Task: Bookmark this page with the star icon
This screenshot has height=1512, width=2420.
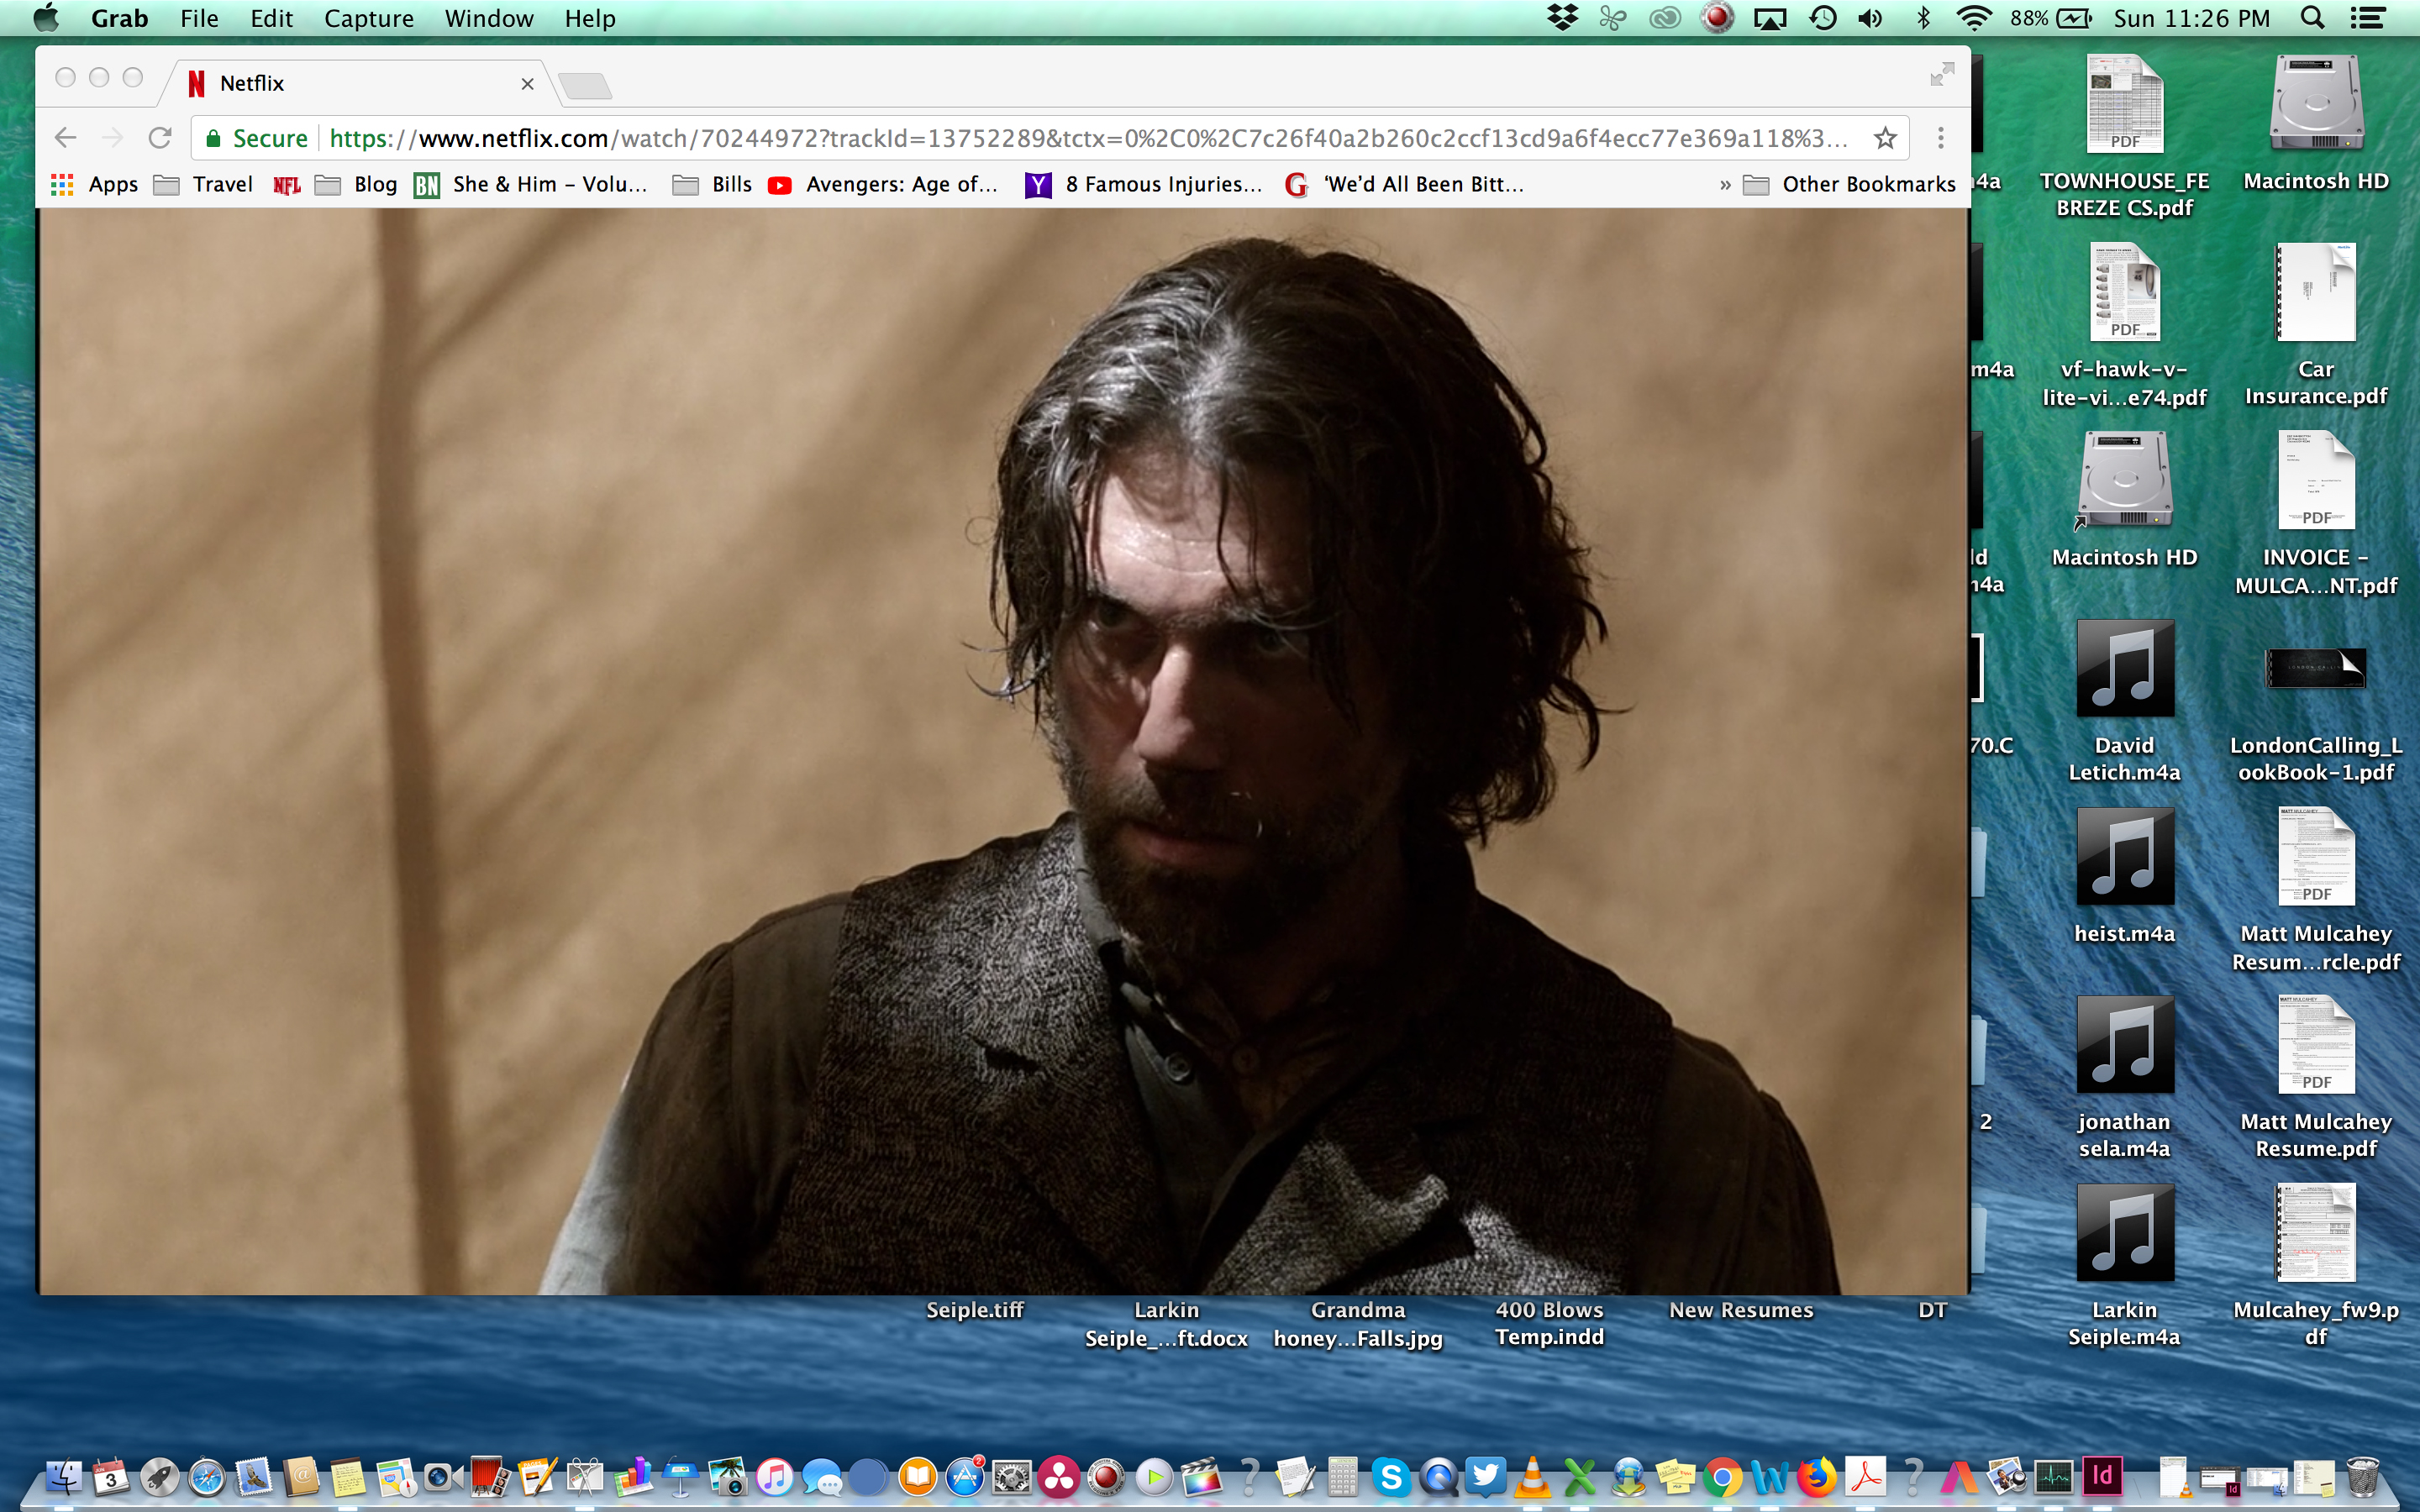Action: [1885, 138]
